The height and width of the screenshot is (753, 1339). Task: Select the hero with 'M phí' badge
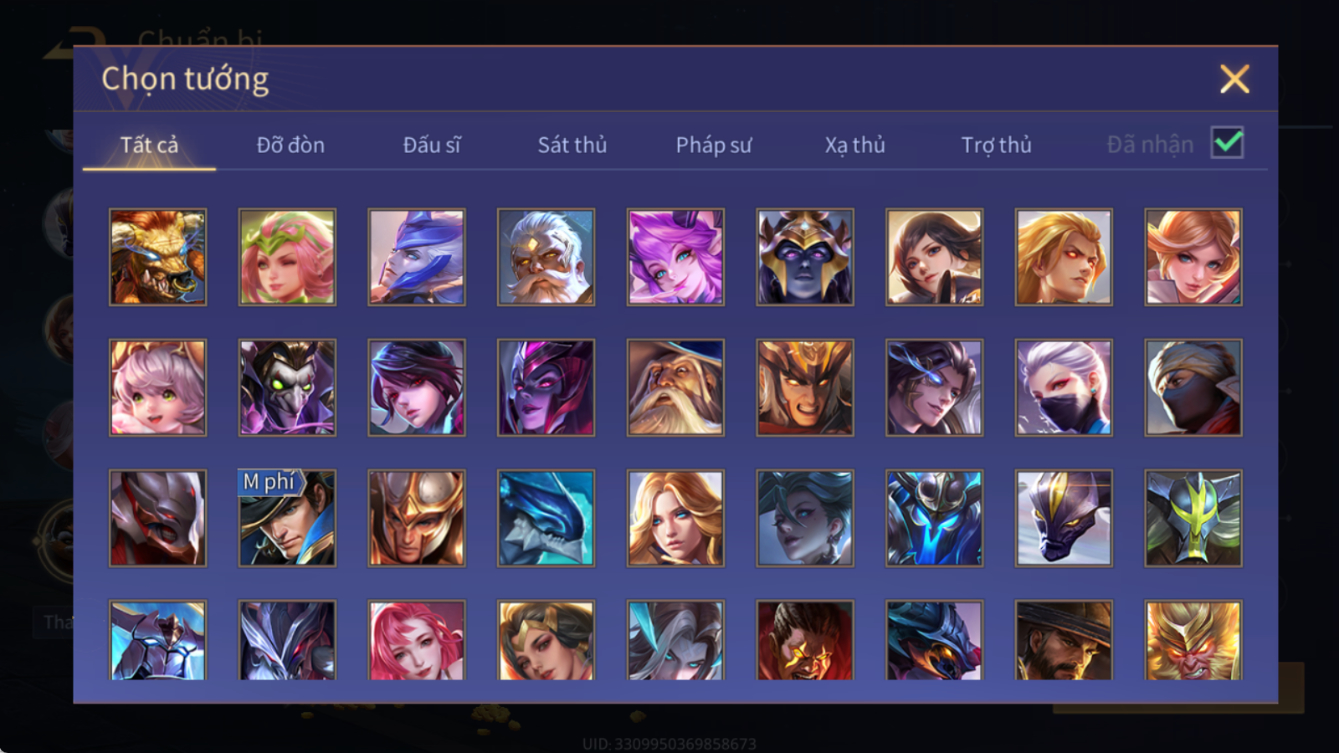[287, 518]
